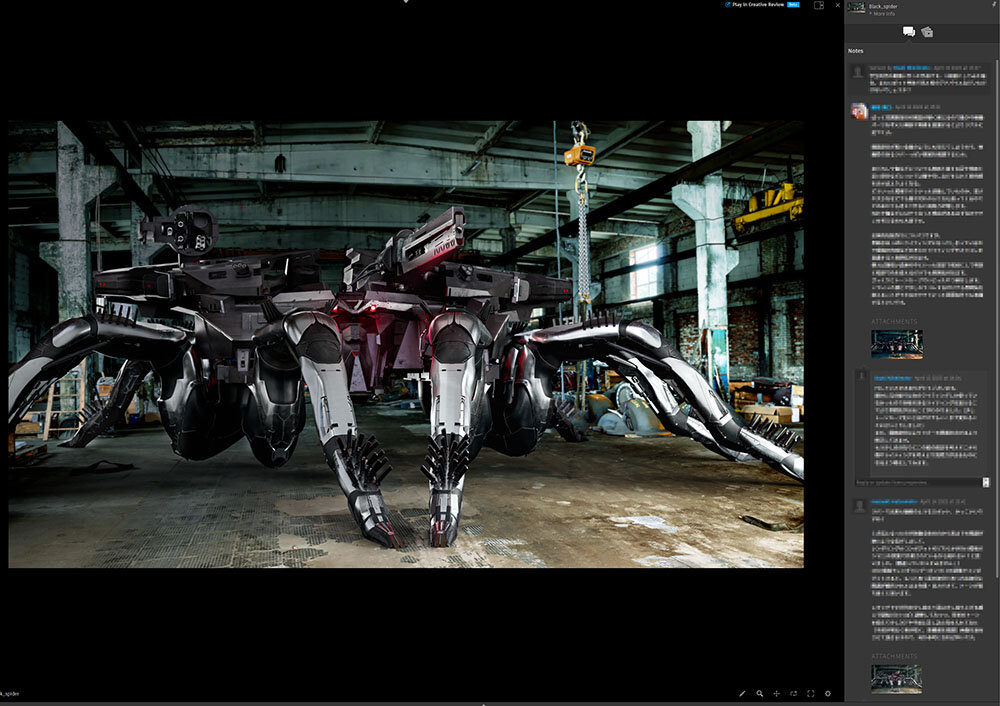Click Play in Creative Review link
The image size is (1000, 706).
(758, 5)
